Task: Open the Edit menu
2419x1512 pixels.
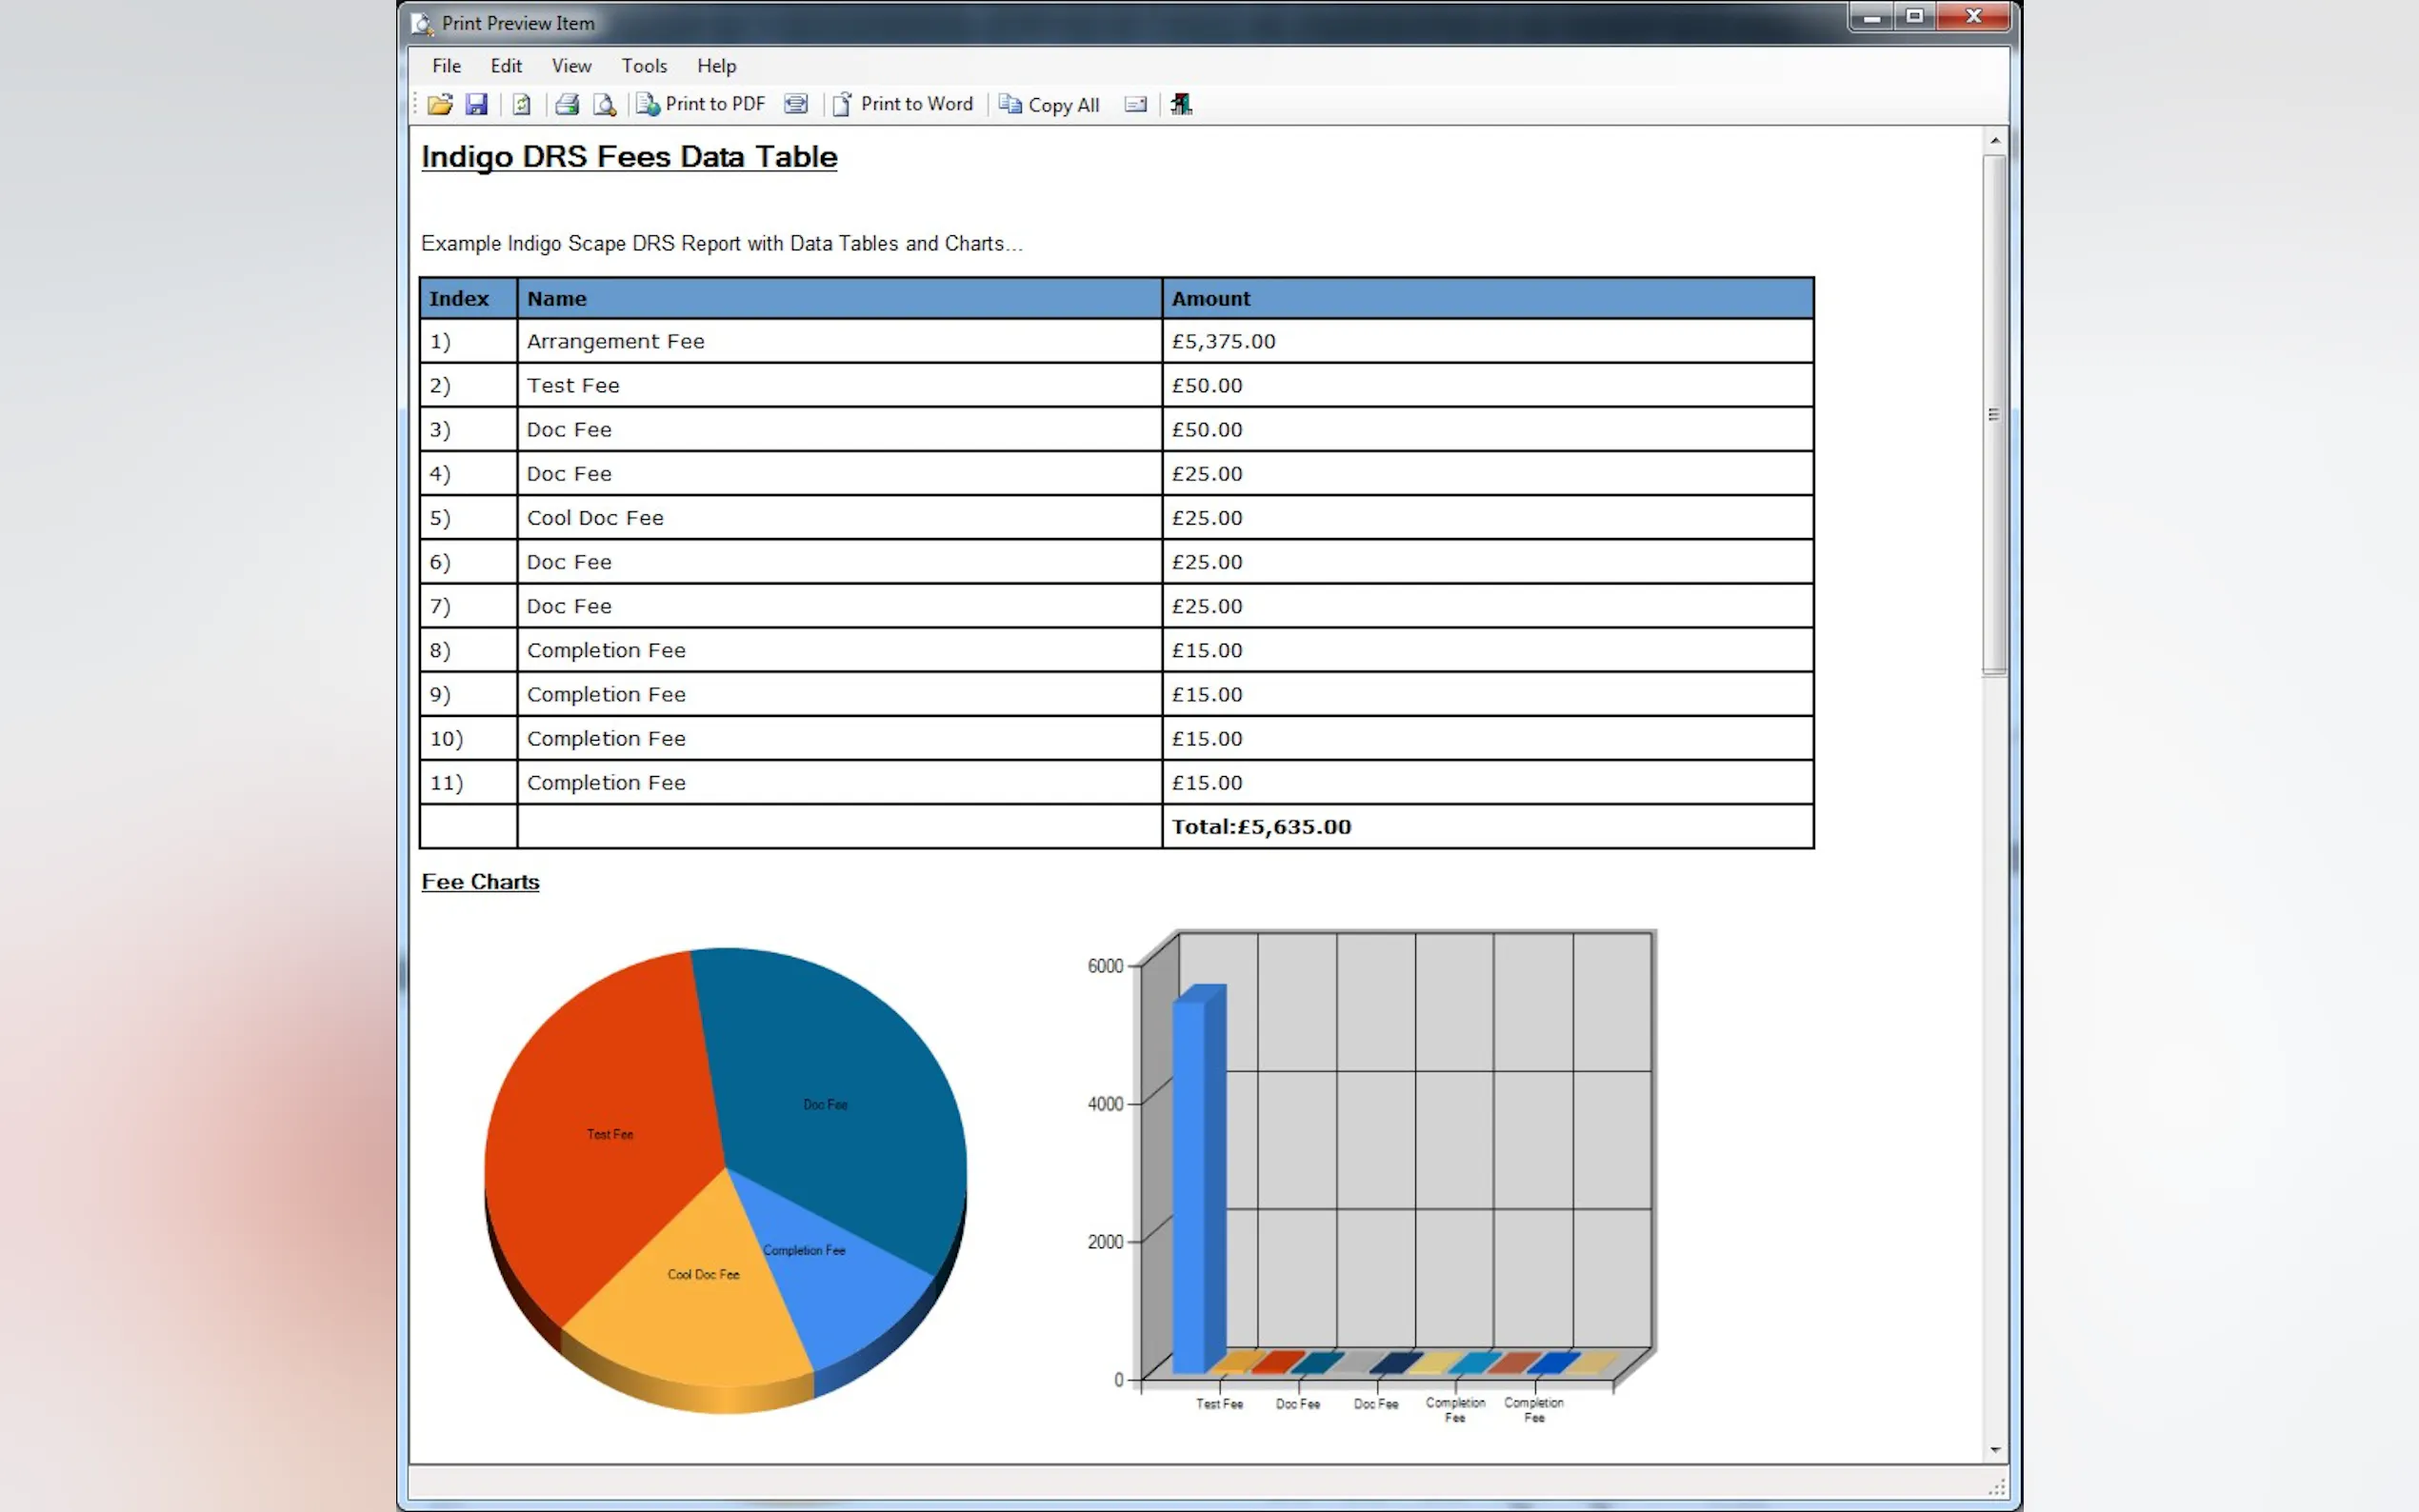Action: [x=506, y=66]
